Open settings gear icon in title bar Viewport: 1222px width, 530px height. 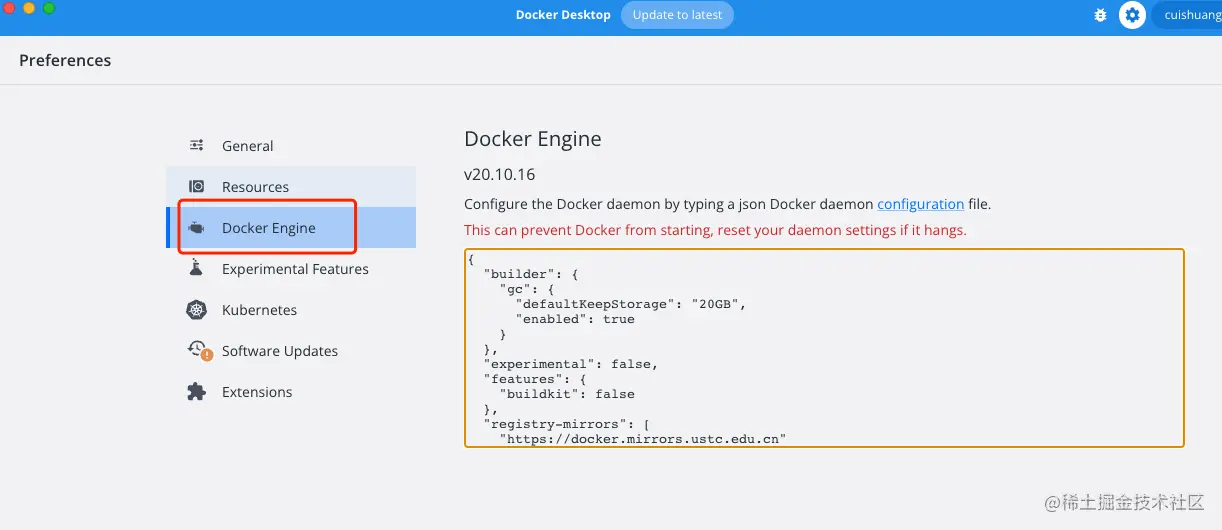(x=1132, y=15)
